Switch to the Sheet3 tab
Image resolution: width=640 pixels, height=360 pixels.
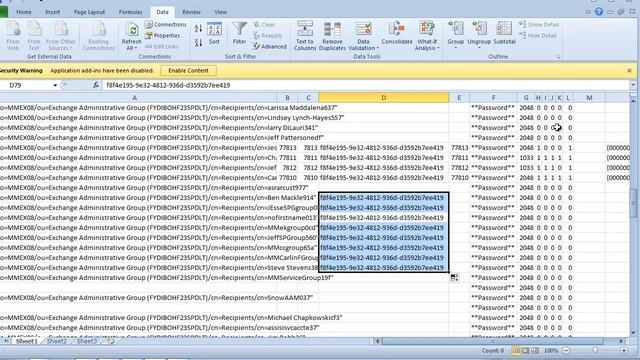coord(87,341)
